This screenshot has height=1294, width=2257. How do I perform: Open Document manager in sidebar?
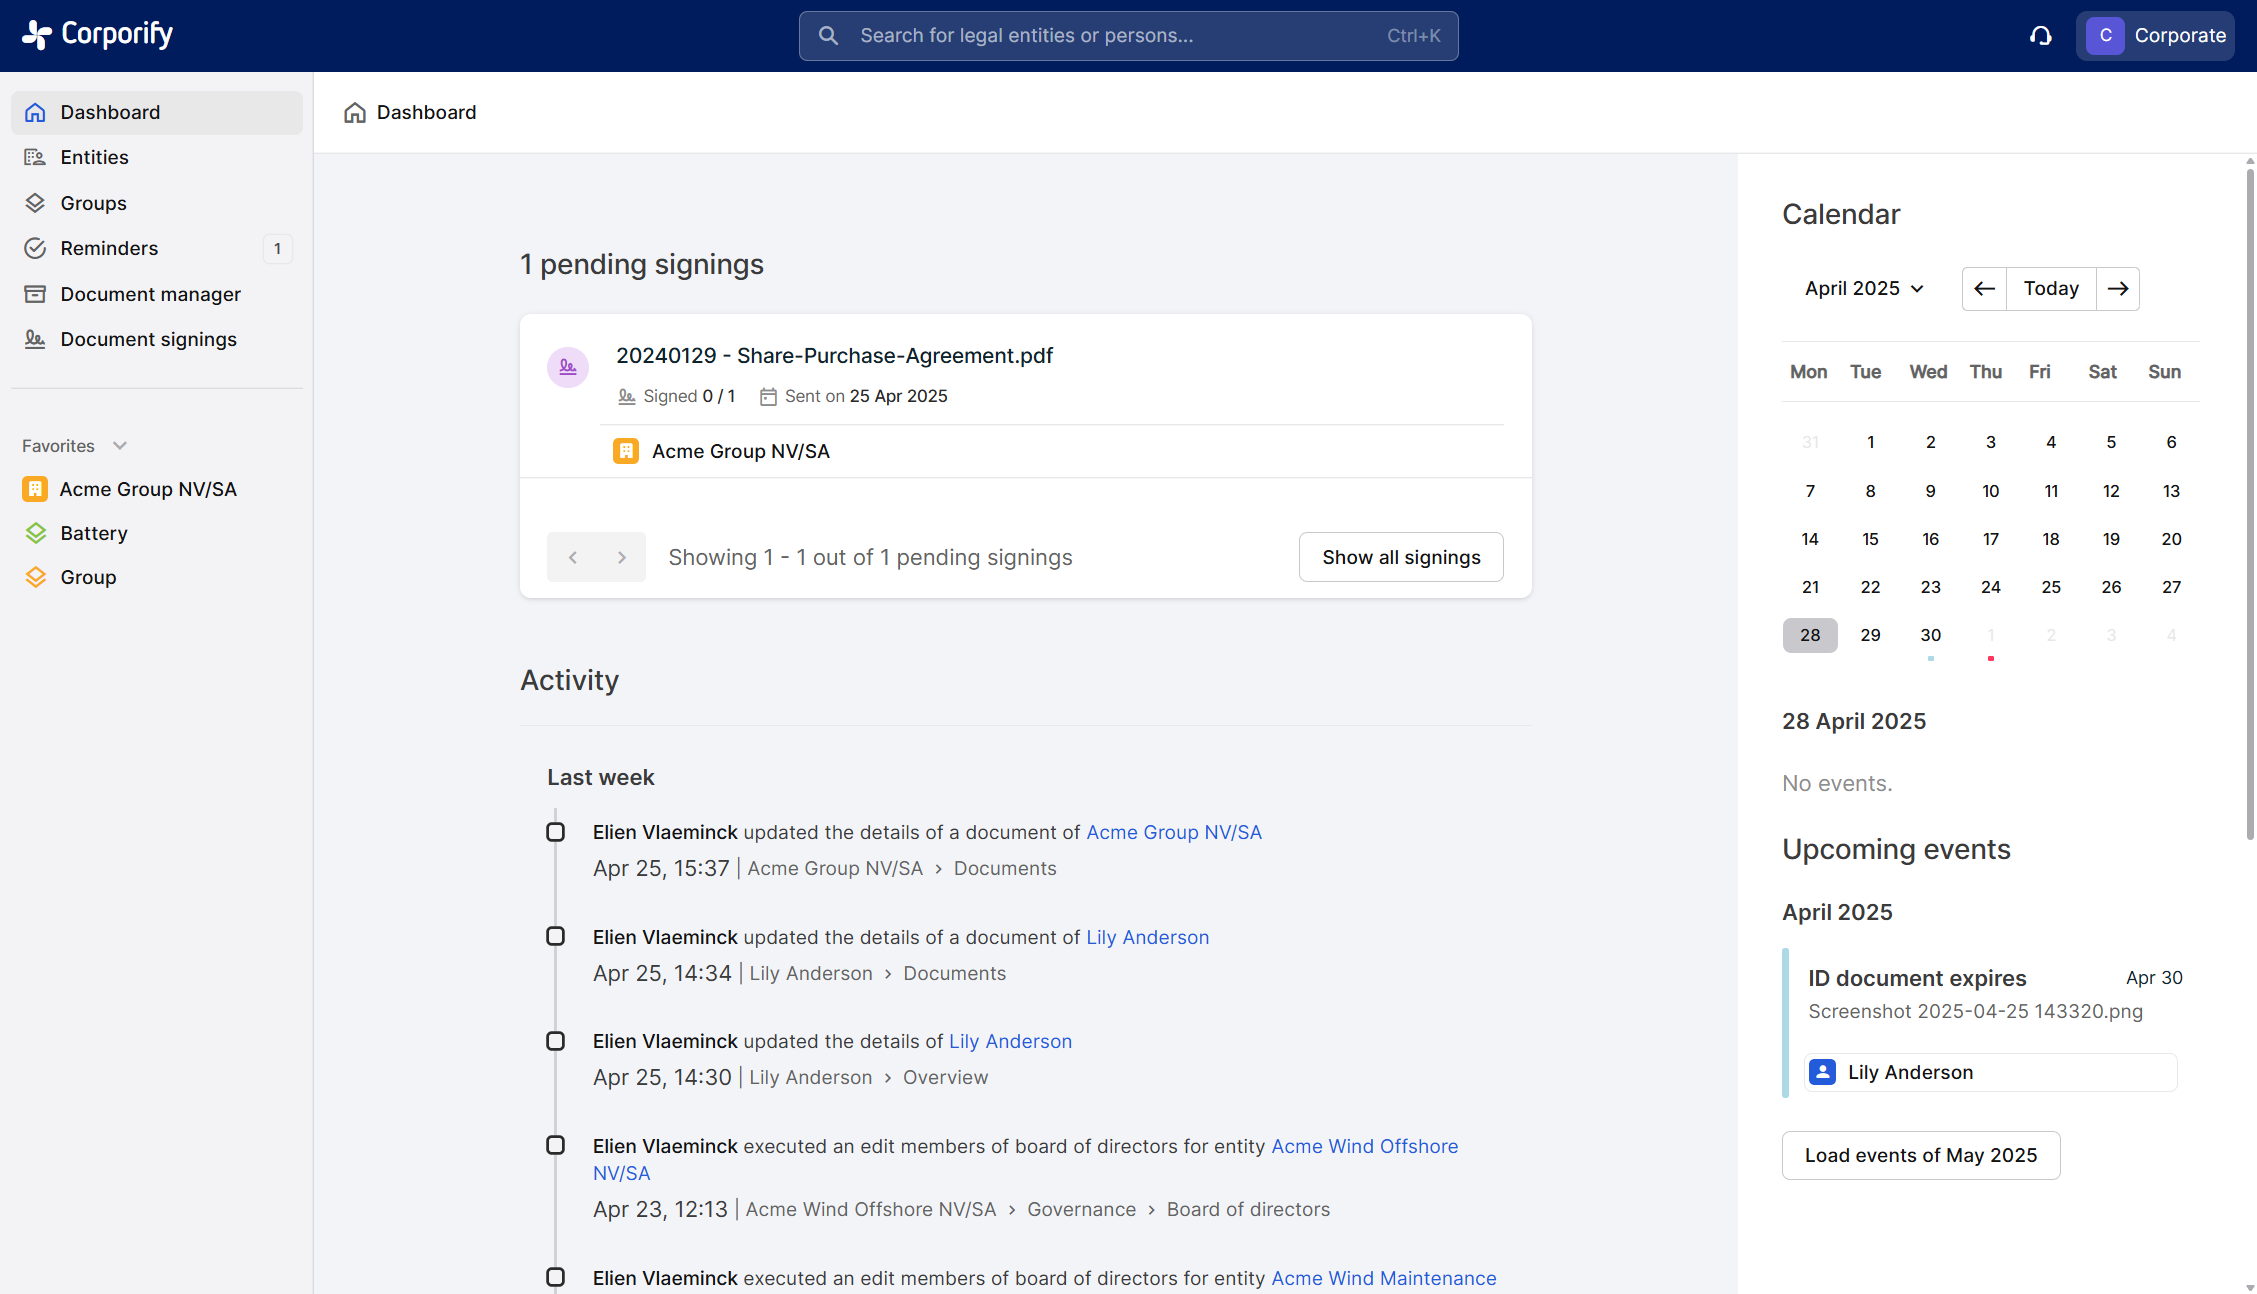tap(150, 294)
